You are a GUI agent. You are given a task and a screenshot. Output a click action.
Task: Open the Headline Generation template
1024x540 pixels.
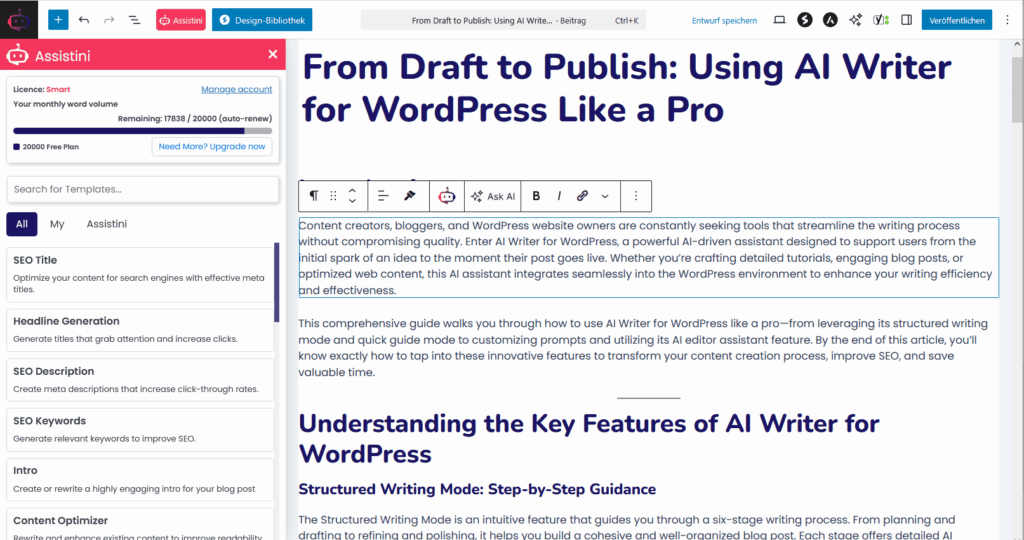tap(140, 330)
